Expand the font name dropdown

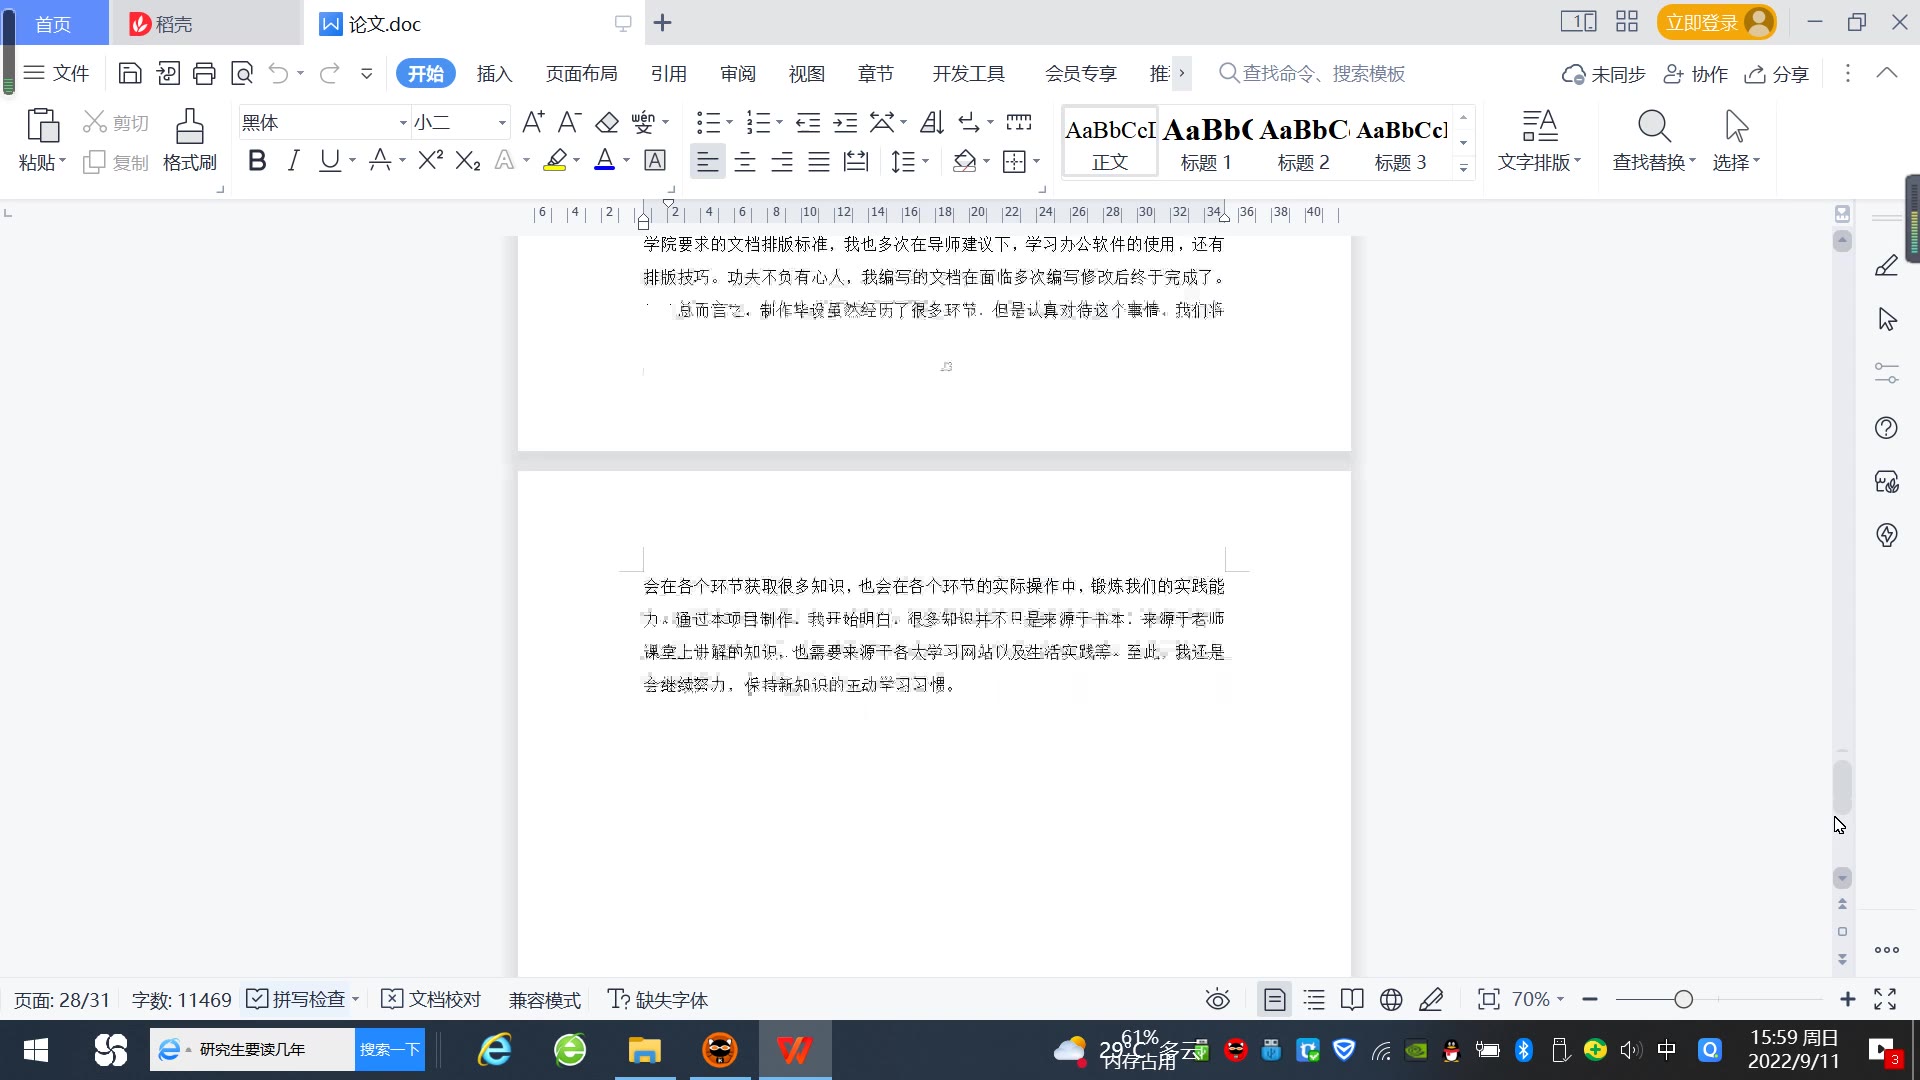[403, 123]
